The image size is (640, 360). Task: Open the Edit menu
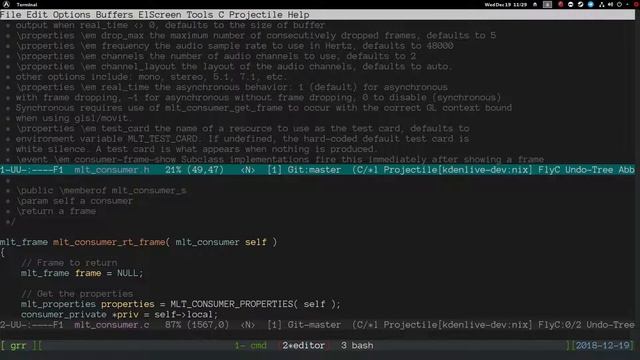37,15
